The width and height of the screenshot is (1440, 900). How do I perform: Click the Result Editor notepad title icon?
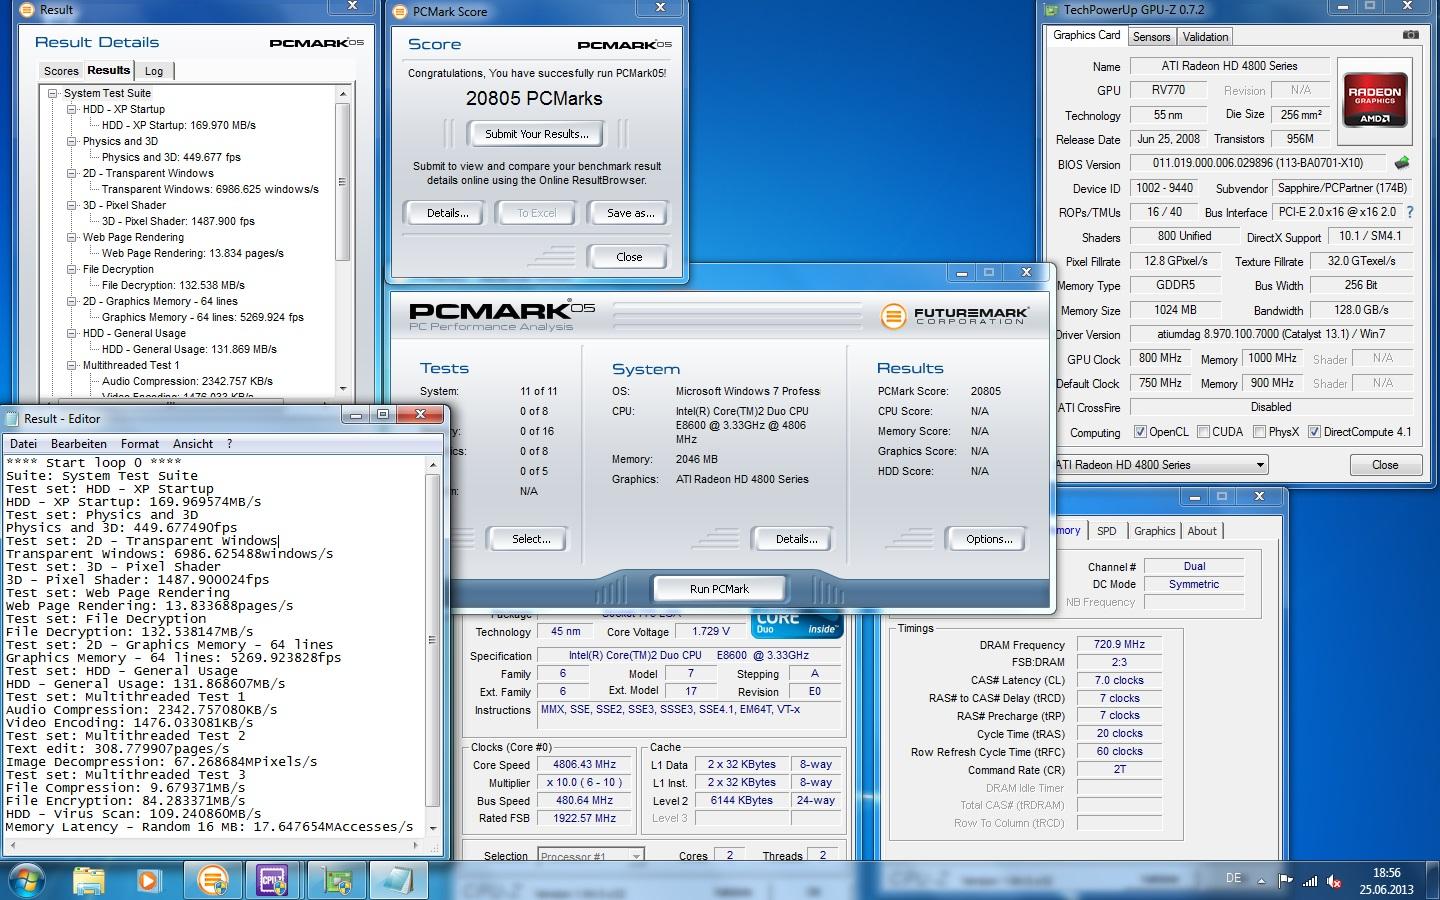click(13, 418)
